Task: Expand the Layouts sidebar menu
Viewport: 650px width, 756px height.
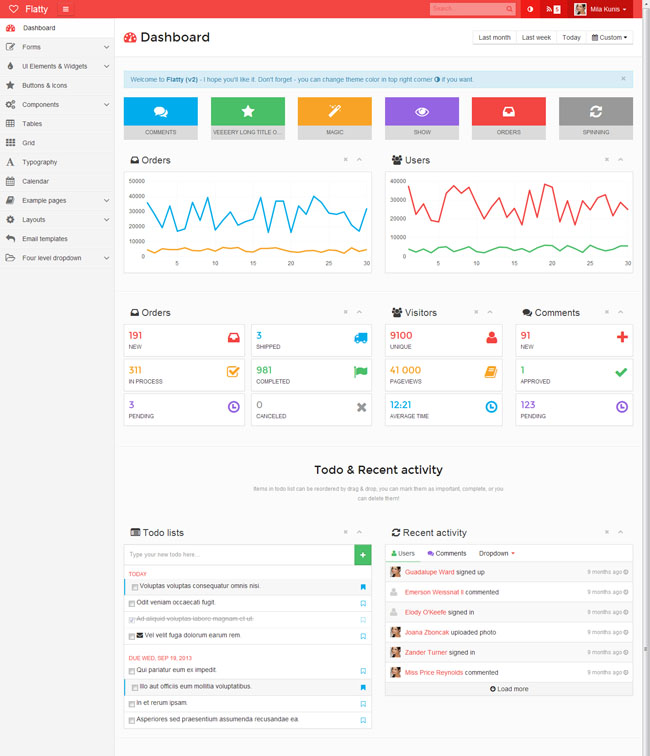Action: [57, 219]
